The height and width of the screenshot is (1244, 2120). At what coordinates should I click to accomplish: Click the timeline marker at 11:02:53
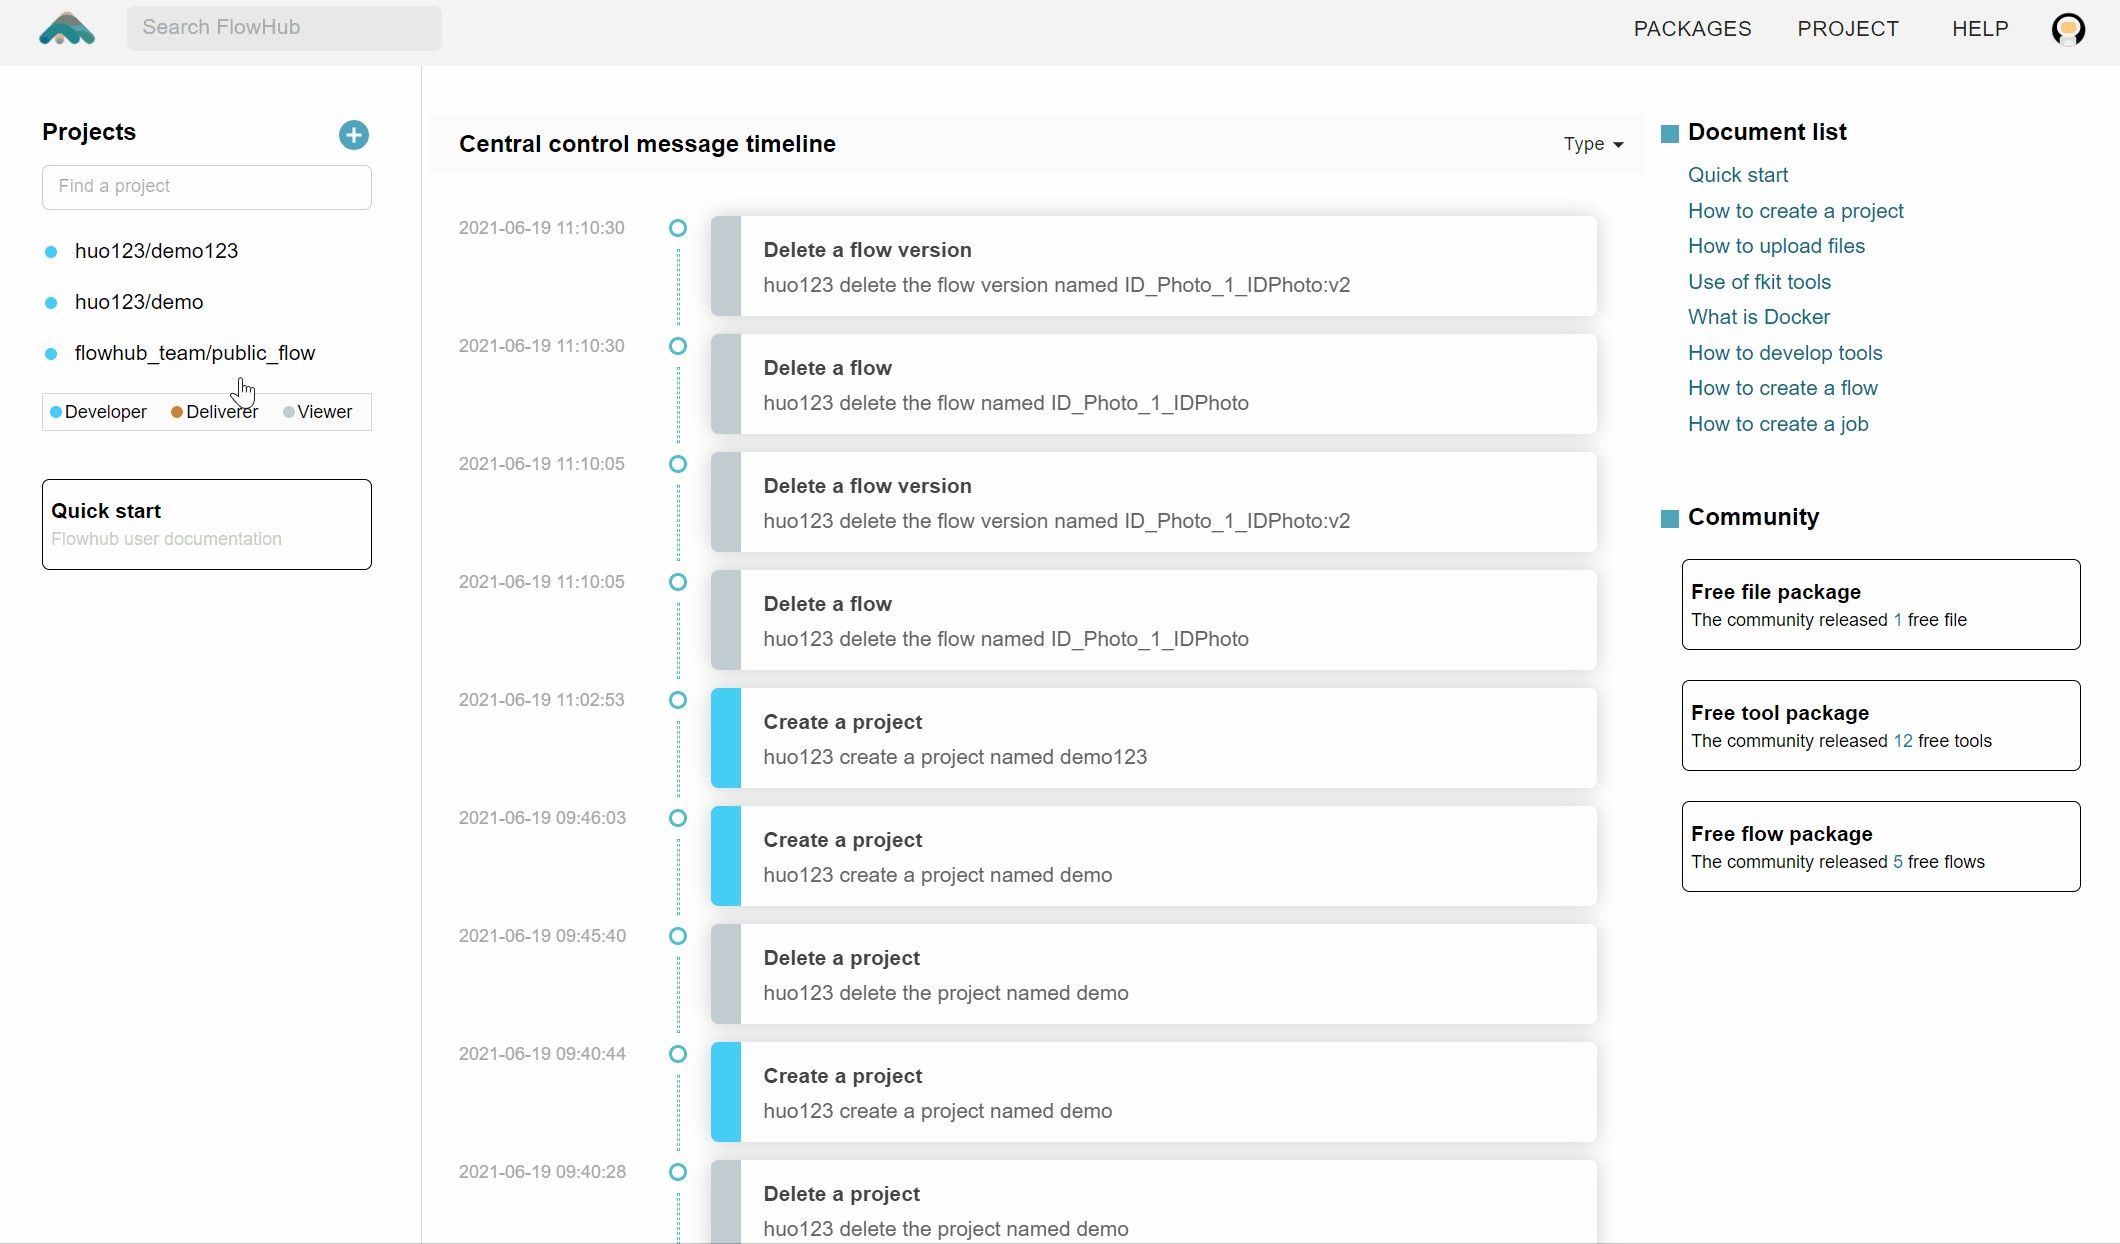(678, 700)
